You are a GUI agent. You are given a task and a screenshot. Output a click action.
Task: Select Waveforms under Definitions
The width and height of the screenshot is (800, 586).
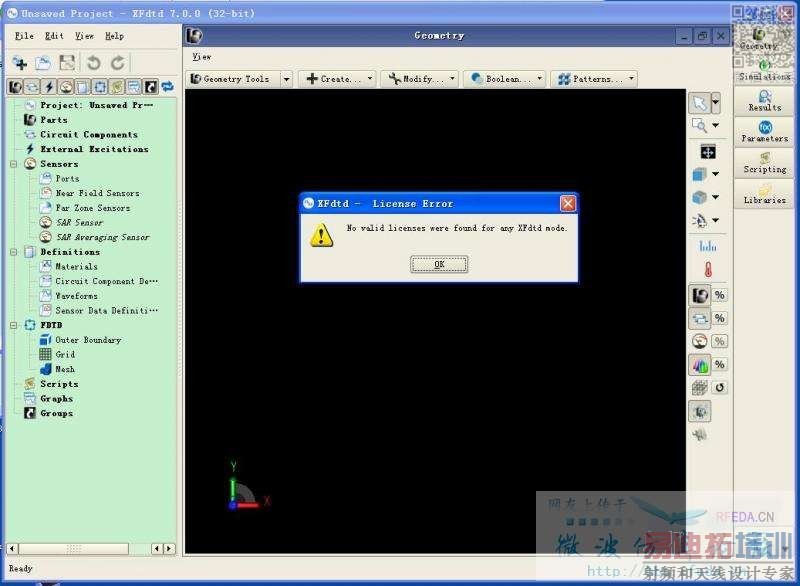coord(76,296)
